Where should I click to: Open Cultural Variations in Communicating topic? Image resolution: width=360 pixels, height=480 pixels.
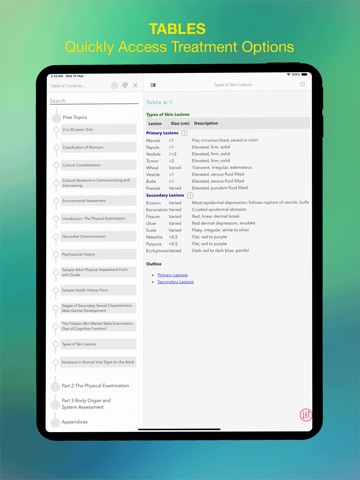click(98, 183)
